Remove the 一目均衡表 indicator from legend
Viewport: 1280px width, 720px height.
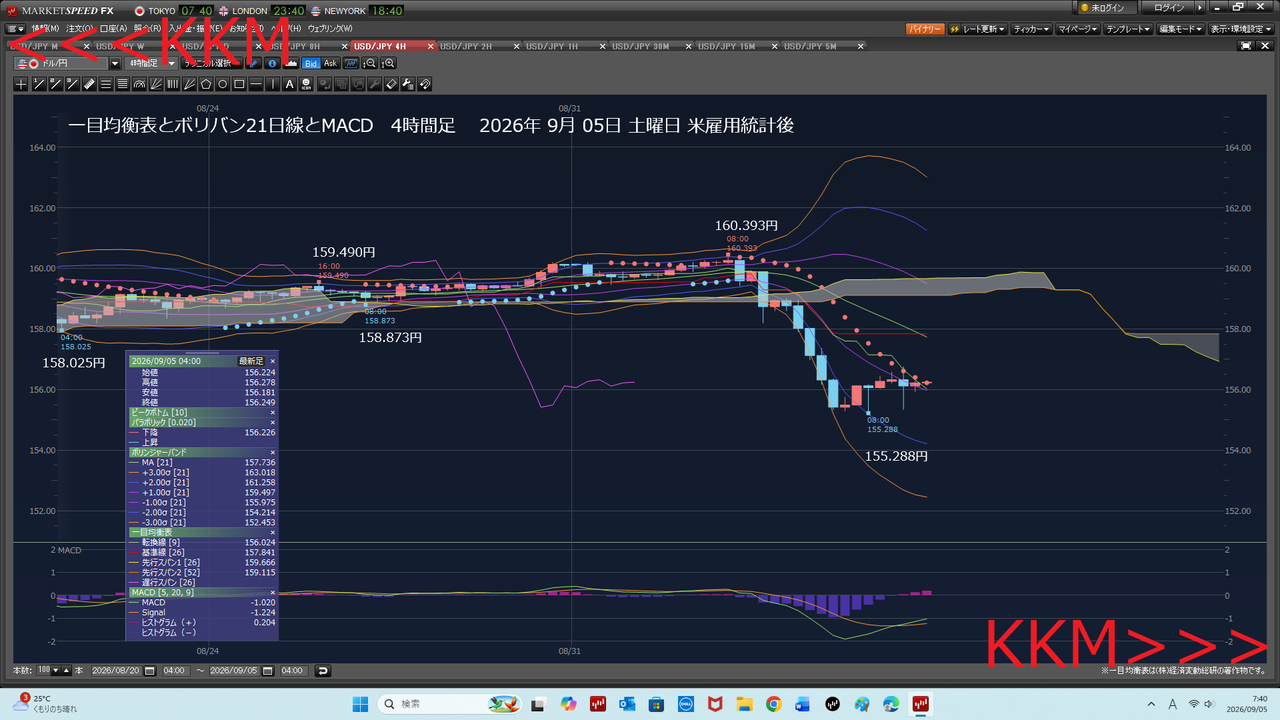point(272,532)
